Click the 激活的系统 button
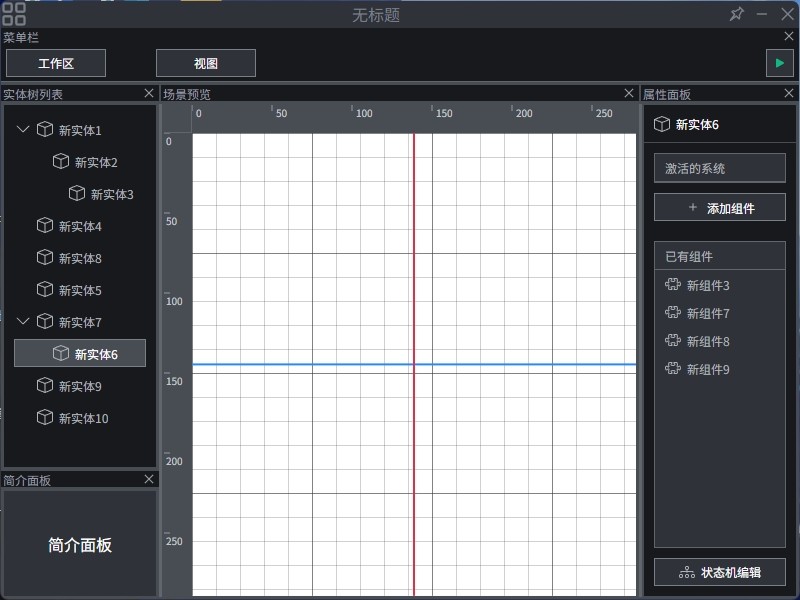Viewport: 800px width, 600px height. (x=719, y=168)
